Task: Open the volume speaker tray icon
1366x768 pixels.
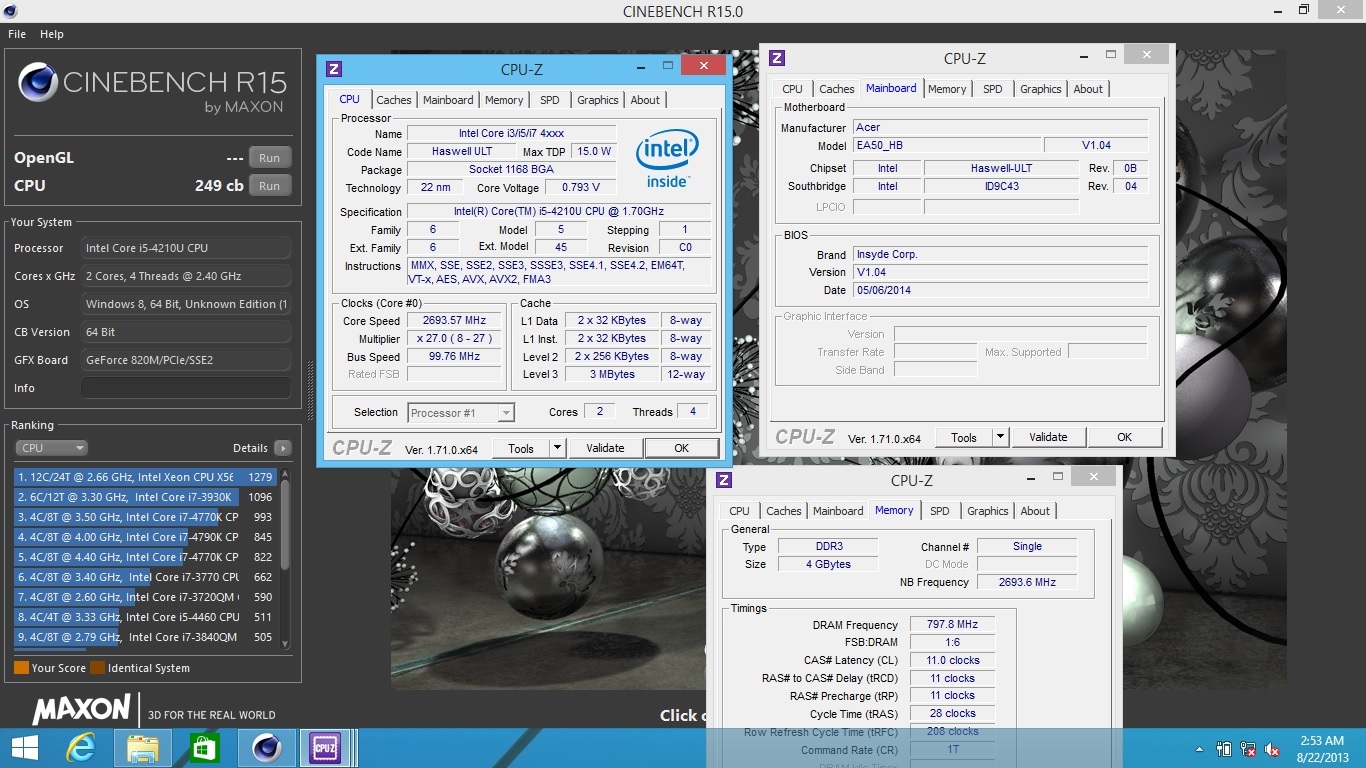Action: pyautogui.click(x=1272, y=749)
